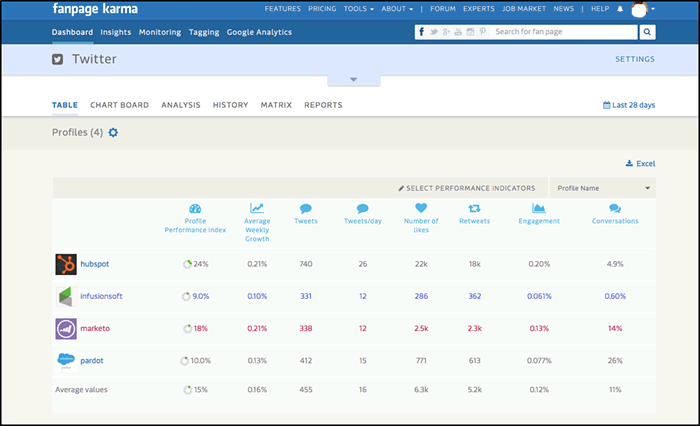Click the Twitter square icon beside the title
The width and height of the screenshot is (700, 426).
[x=58, y=59]
